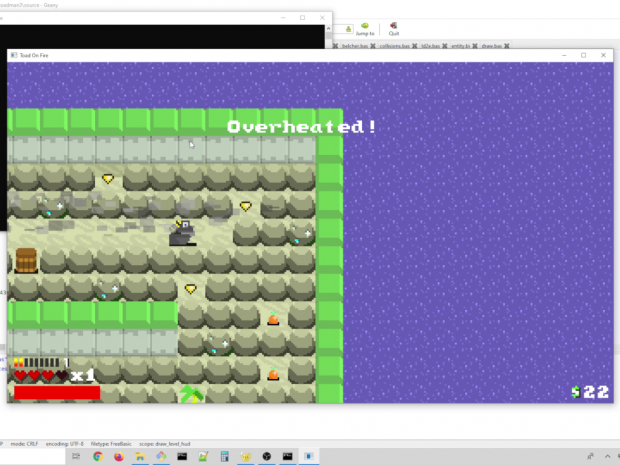Click the gem below the toad
620x465 pixels.
point(191,289)
